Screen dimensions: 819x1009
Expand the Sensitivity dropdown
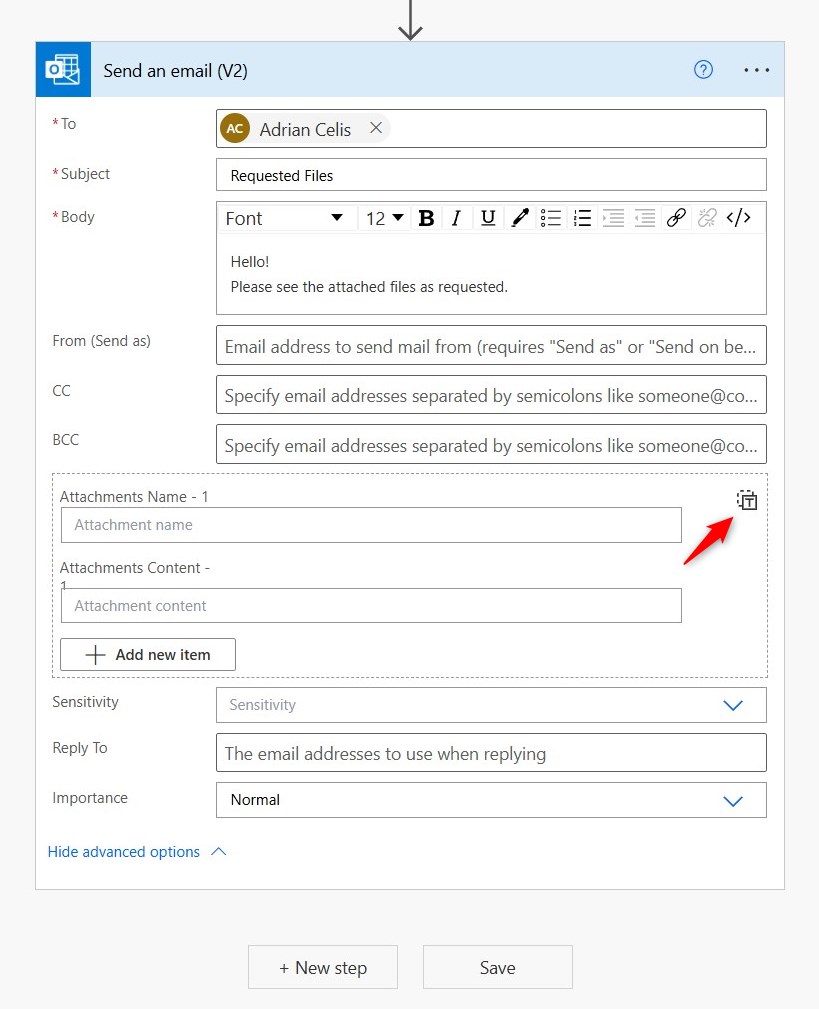coord(491,705)
